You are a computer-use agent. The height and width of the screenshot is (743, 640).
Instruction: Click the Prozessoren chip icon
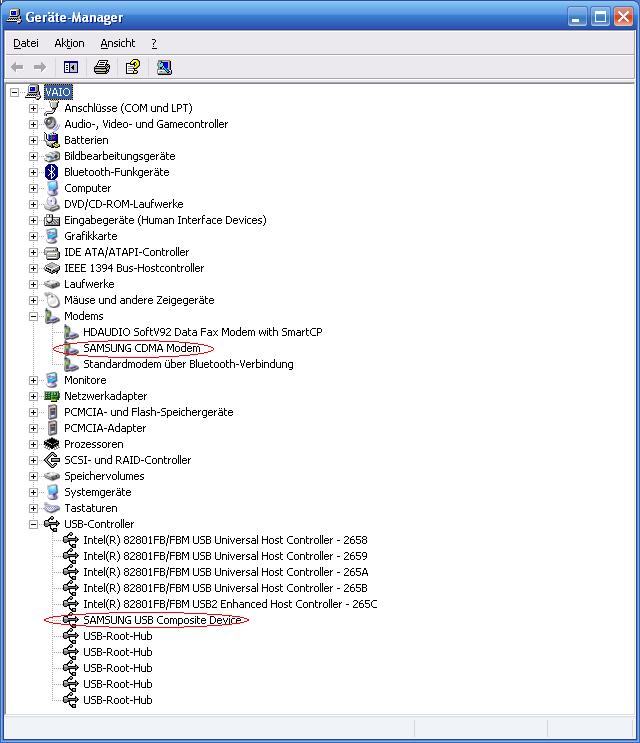[52, 444]
